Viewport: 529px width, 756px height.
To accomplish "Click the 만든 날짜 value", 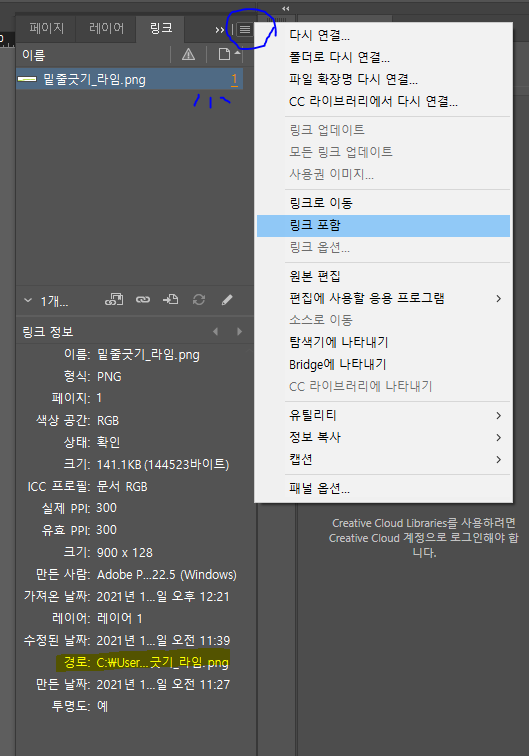I will 163,685.
